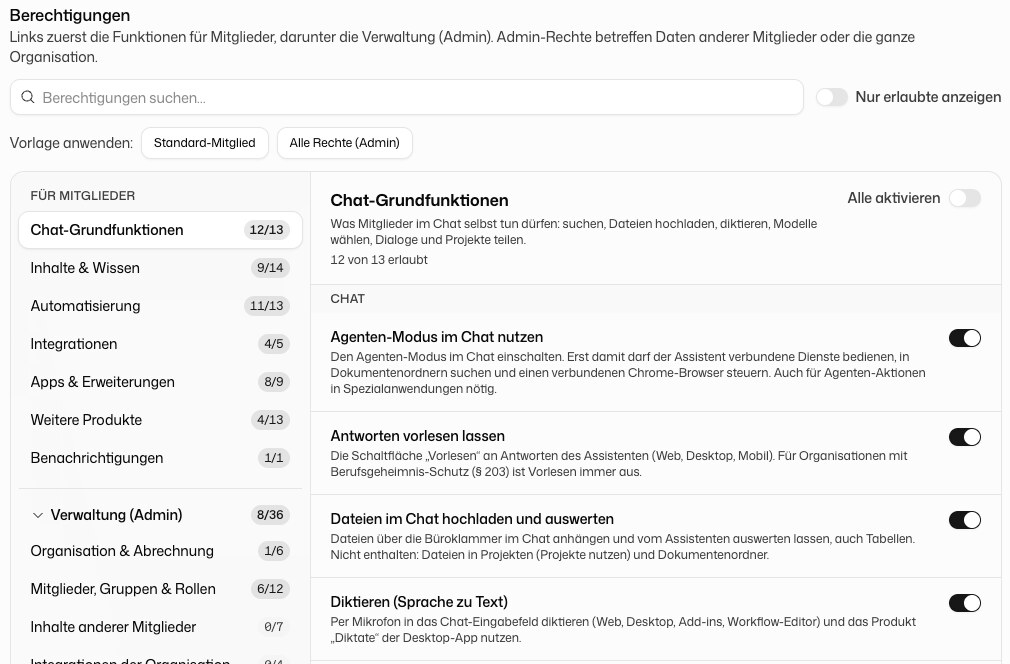Image resolution: width=1010 pixels, height=664 pixels.
Task: Click the FÜR MITGLIEDER heading
Action: pyautogui.click(x=82, y=196)
